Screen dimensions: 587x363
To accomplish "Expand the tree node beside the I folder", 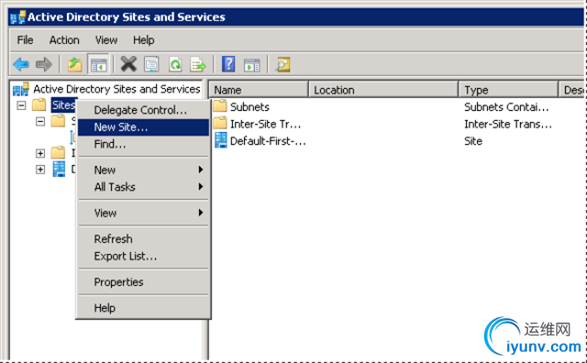I will click(40, 153).
